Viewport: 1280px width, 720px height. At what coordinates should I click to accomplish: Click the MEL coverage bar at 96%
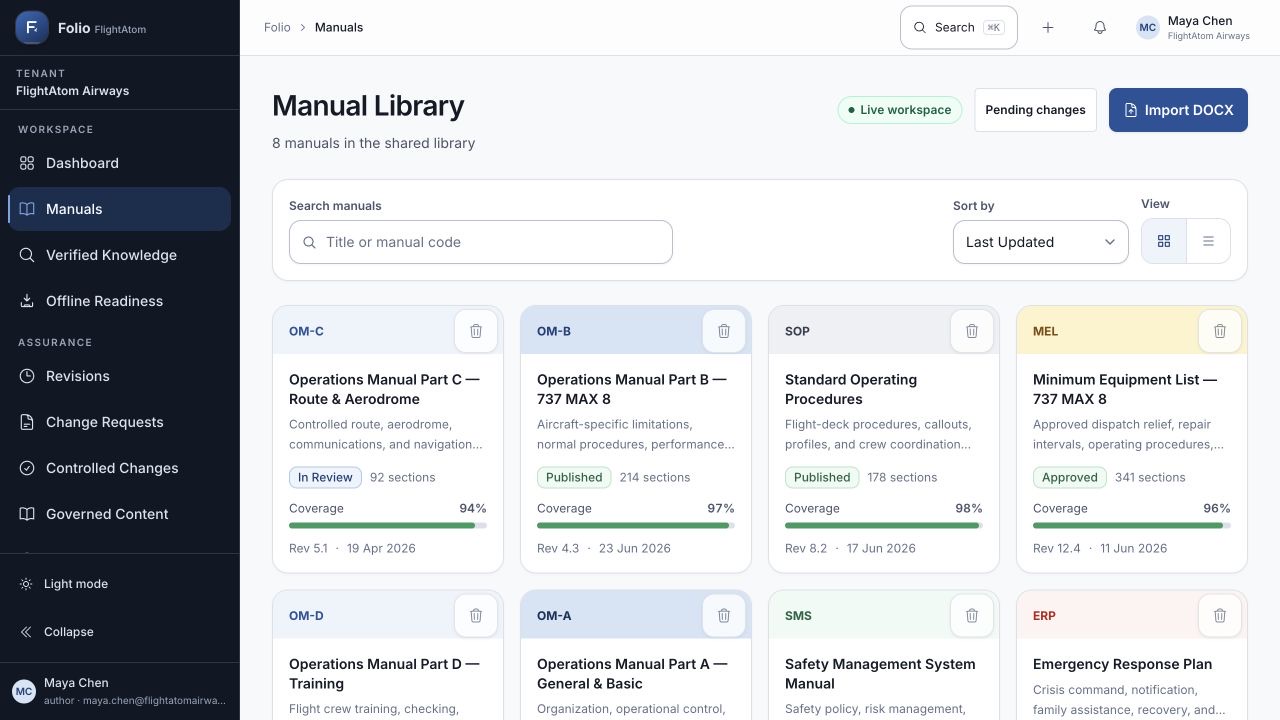1132,525
